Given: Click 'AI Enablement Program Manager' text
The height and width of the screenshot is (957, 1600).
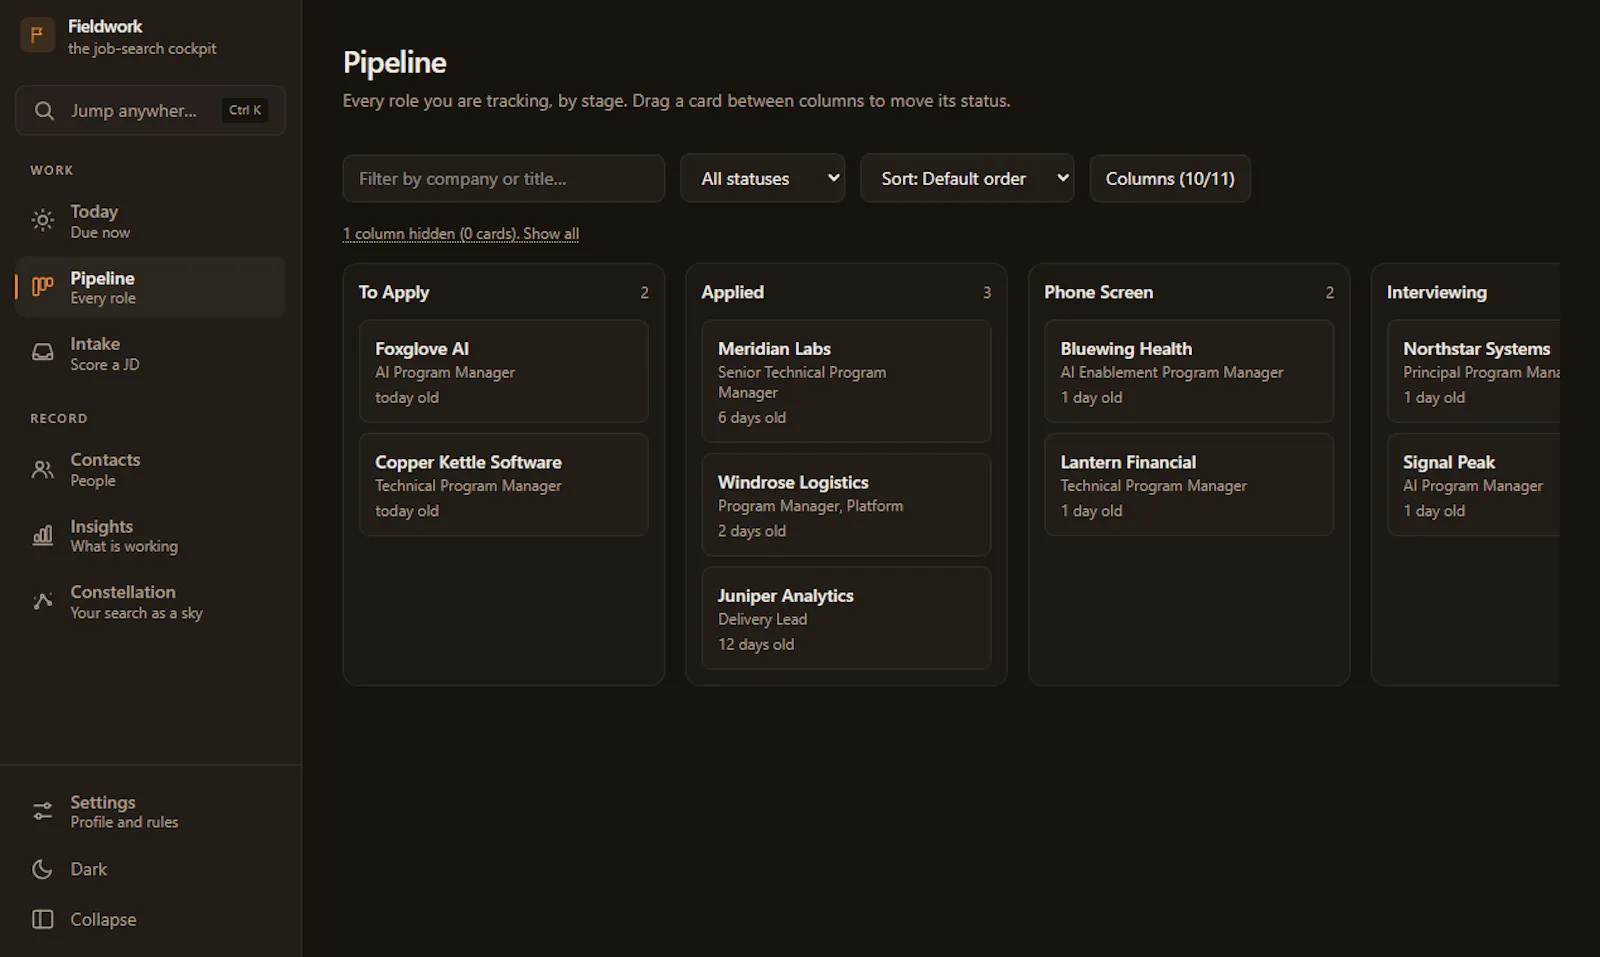Looking at the screenshot, I should point(1172,372).
